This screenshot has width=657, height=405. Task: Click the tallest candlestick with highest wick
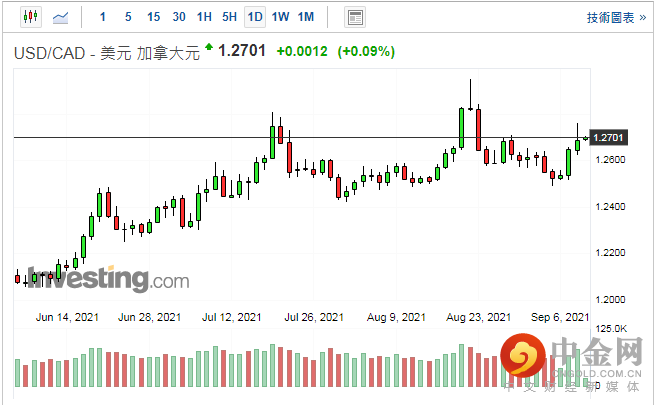471,95
